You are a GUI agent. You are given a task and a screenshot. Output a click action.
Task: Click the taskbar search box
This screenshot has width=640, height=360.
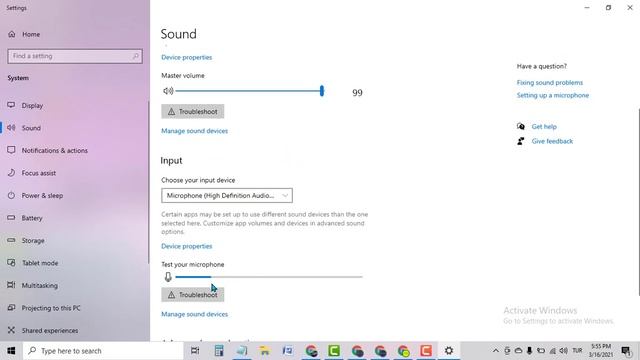point(103,351)
